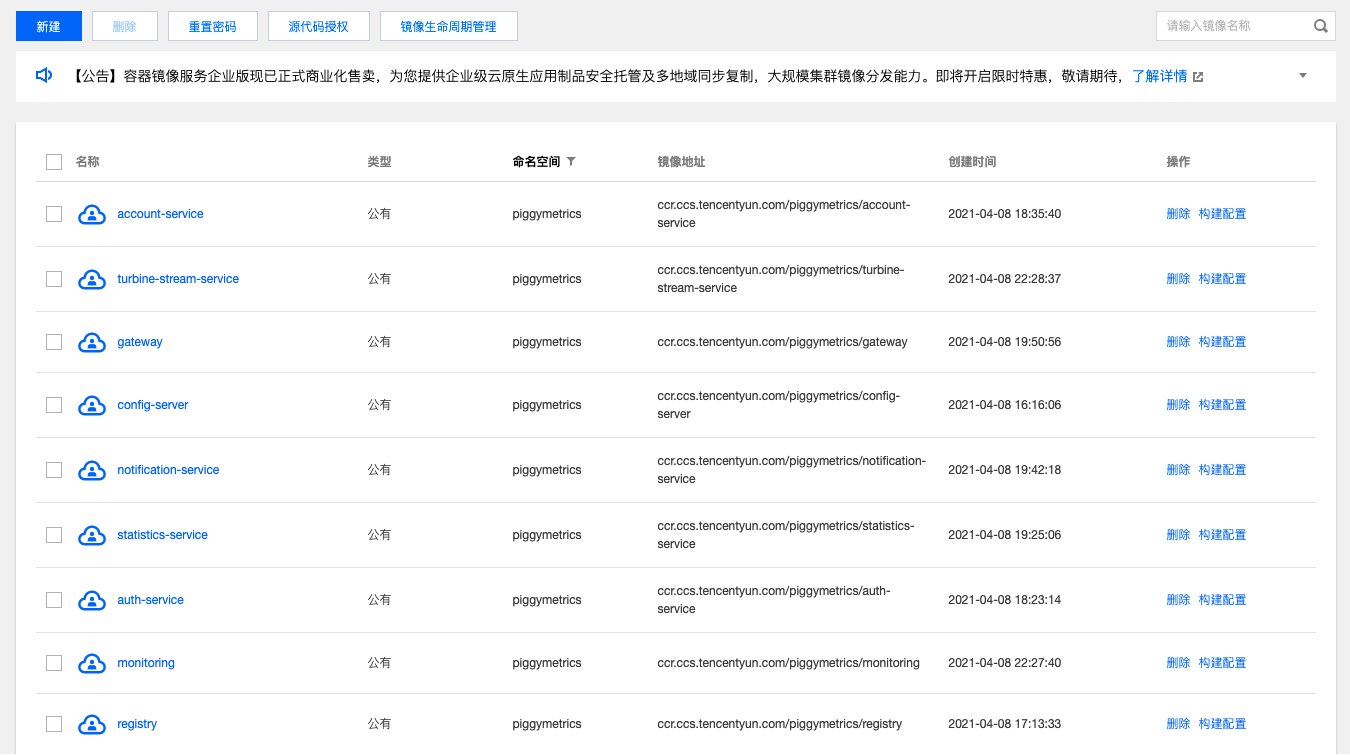The width and height of the screenshot is (1350, 755).
Task: Check the config-server row checkbox
Action: pyautogui.click(x=54, y=405)
